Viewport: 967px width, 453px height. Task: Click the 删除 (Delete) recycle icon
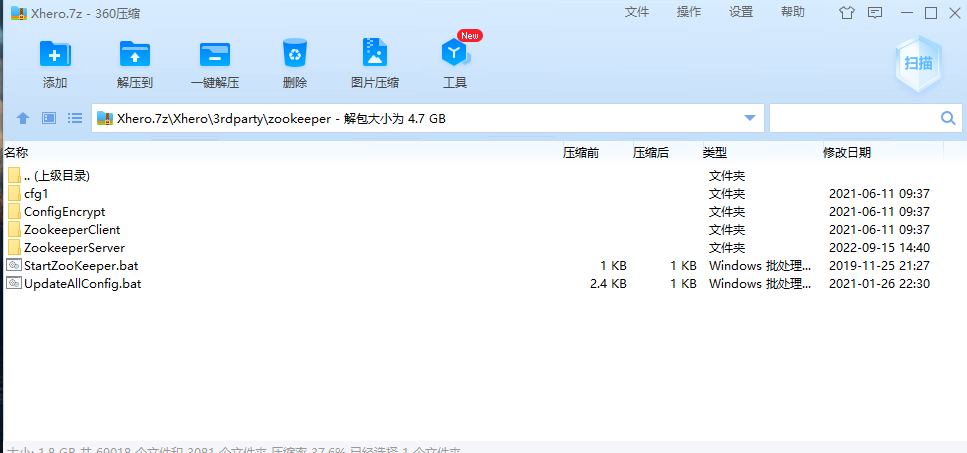coord(295,54)
